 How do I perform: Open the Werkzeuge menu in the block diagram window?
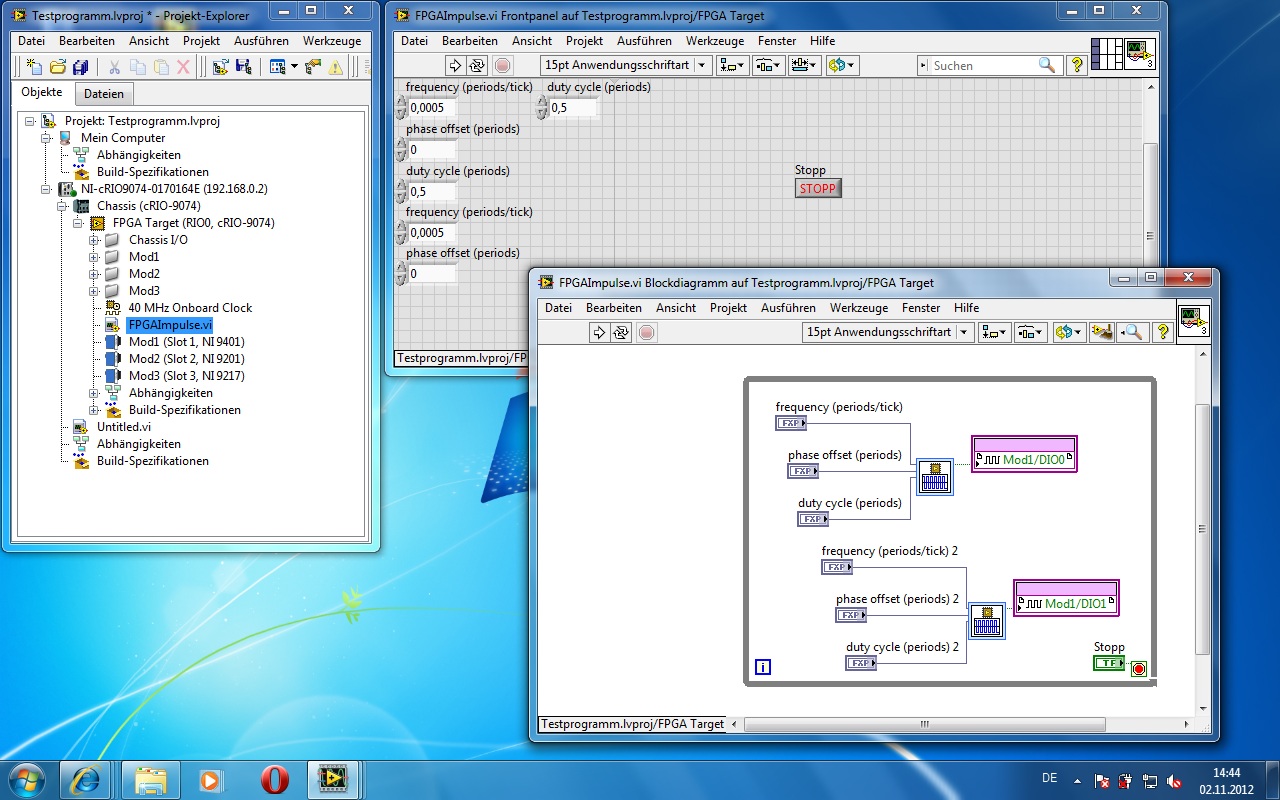pyautogui.click(x=858, y=308)
